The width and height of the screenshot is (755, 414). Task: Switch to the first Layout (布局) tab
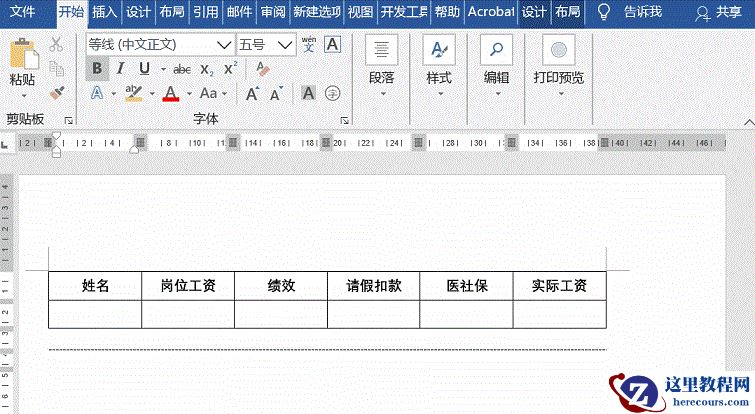click(172, 12)
